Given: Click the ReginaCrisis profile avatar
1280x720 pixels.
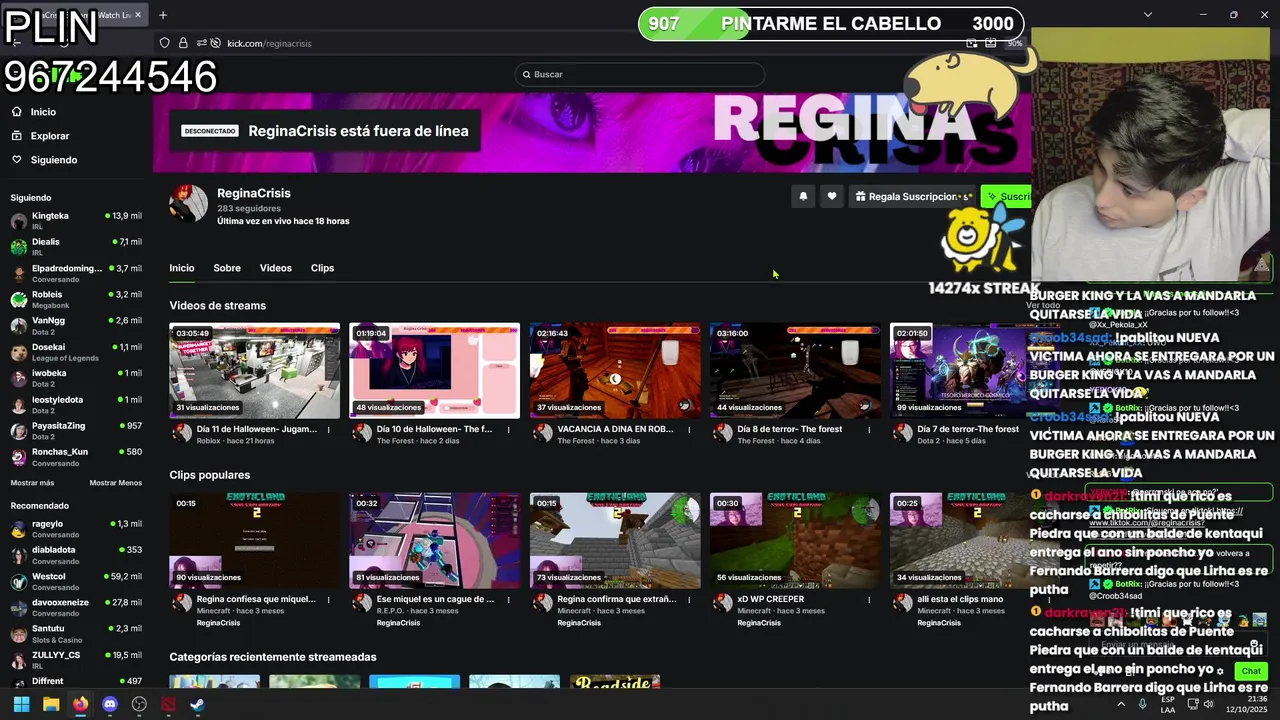Looking at the screenshot, I should click(x=188, y=203).
